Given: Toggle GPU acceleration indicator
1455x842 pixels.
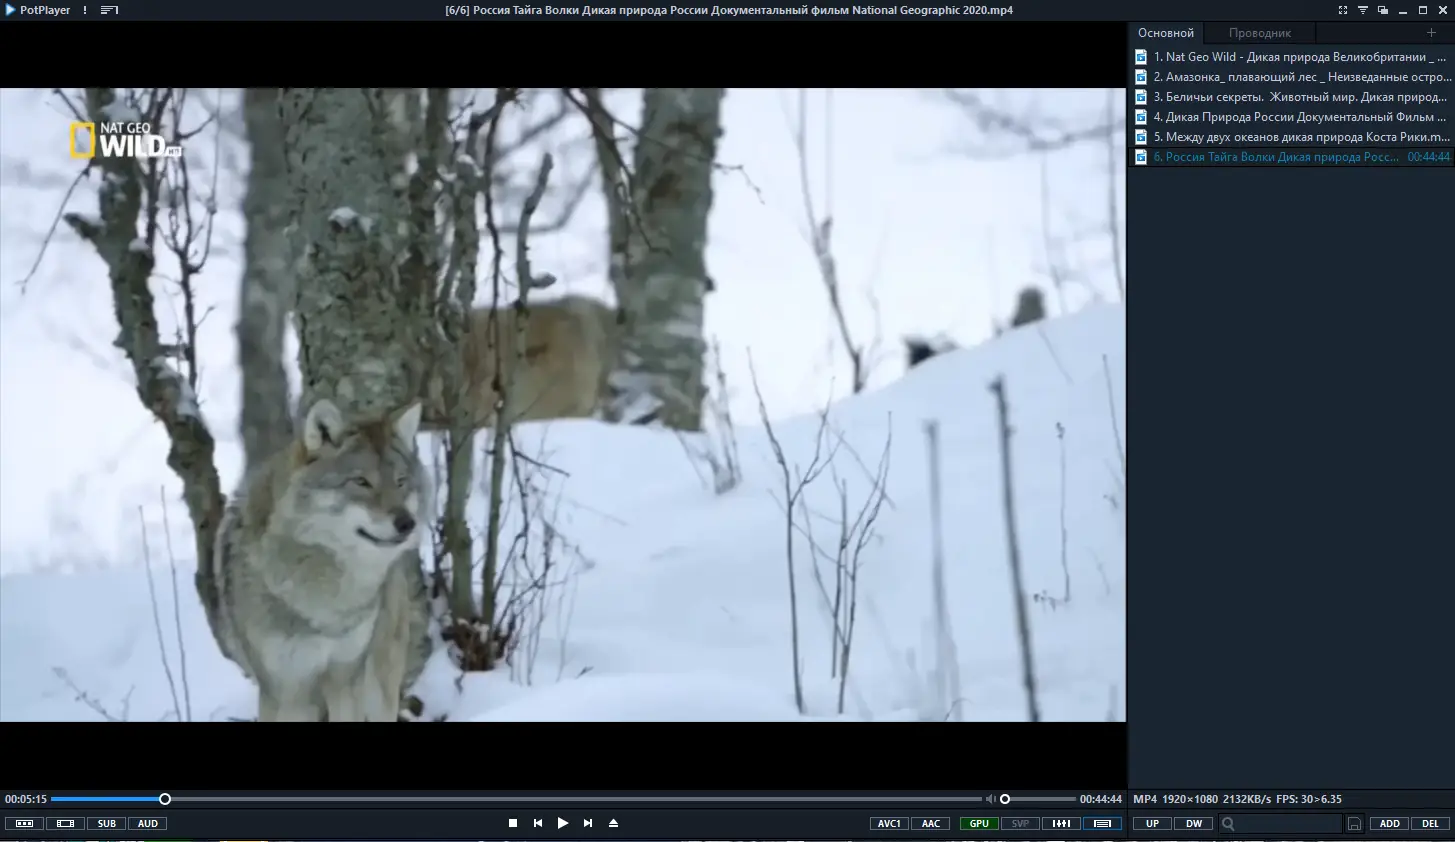Looking at the screenshot, I should 978,823.
